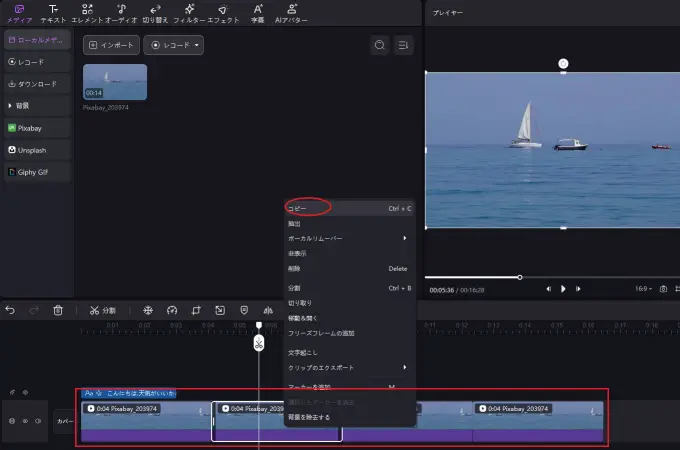Open the 16:9 aspect ratio dropdown
This screenshot has height=450, width=680.
point(644,289)
